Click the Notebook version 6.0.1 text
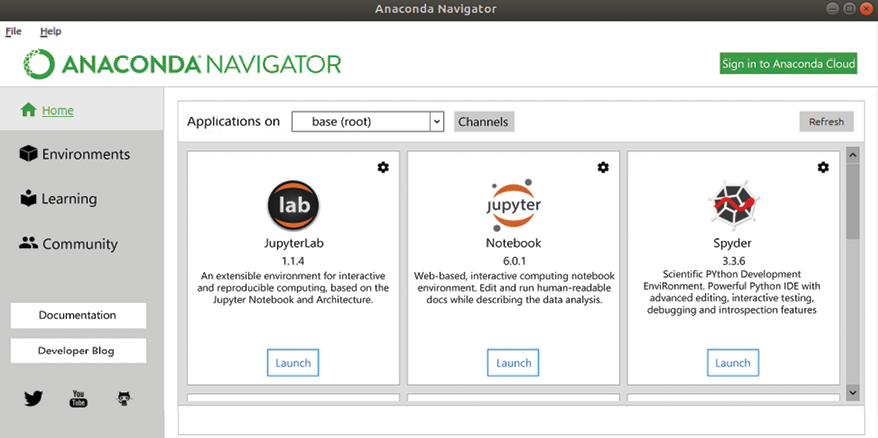The width and height of the screenshot is (878, 438). (513, 261)
